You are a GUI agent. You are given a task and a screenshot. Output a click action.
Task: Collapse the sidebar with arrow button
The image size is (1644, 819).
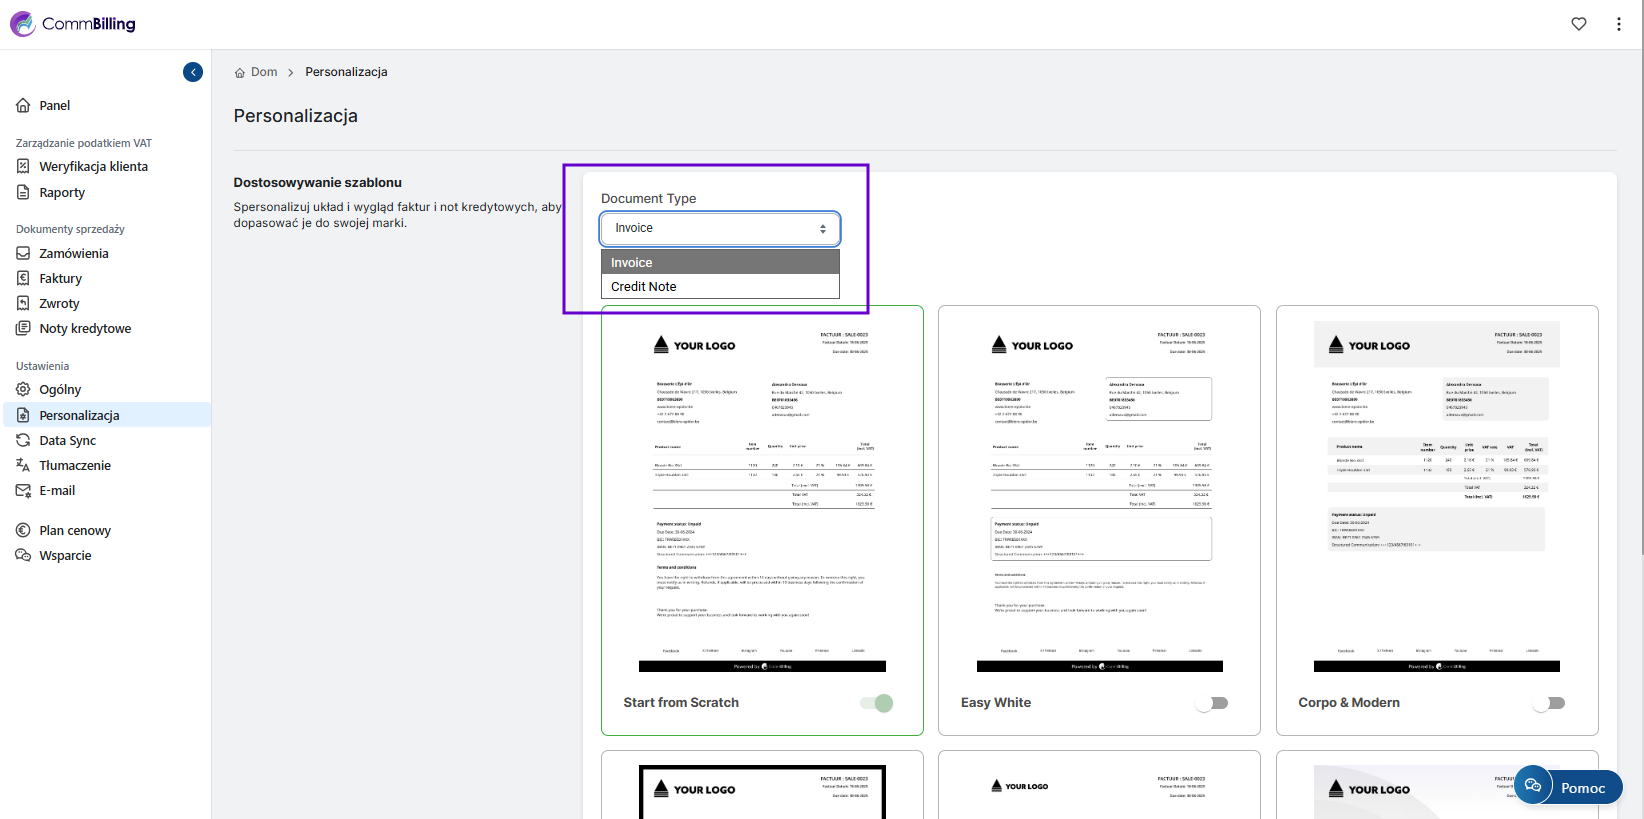pos(193,72)
